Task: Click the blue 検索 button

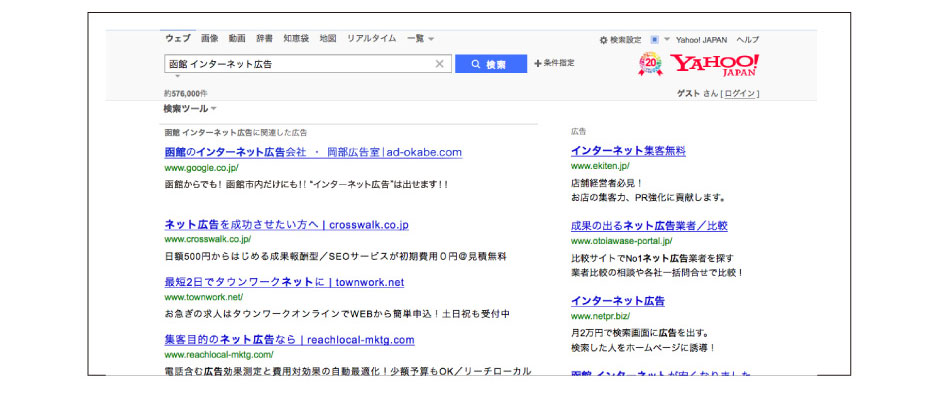Action: click(491, 64)
